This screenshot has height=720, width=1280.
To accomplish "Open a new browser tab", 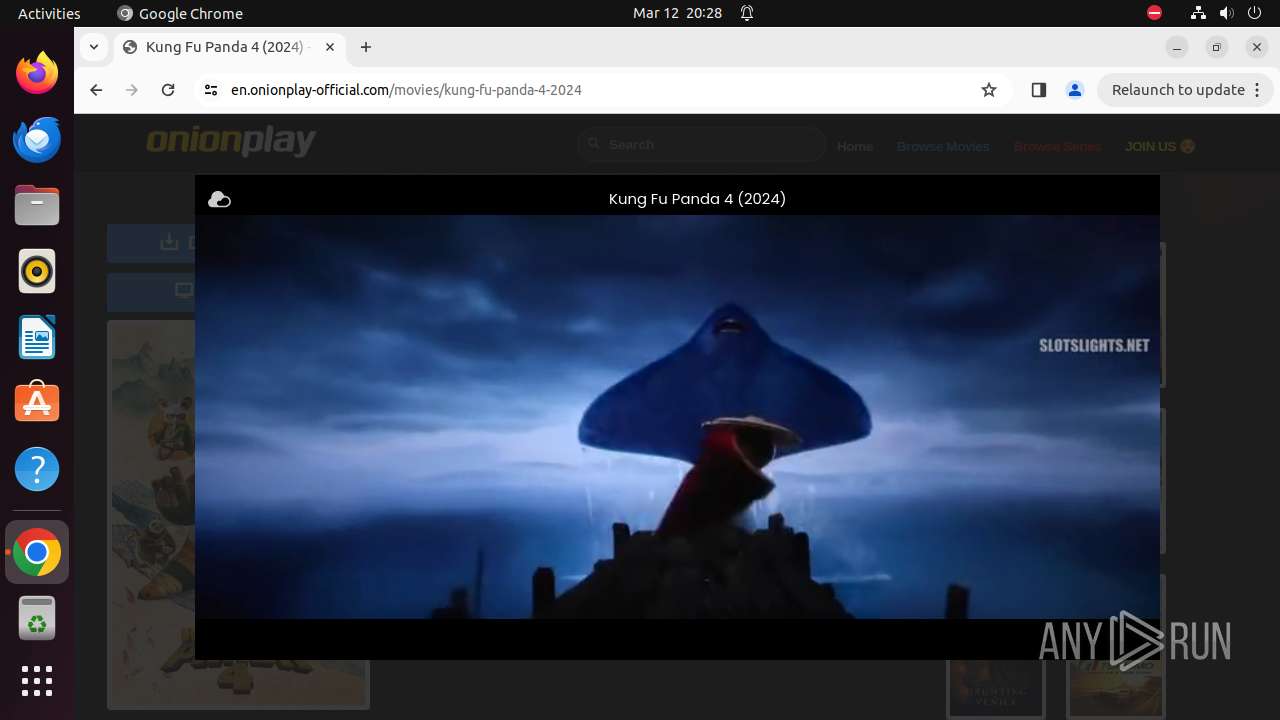I will [x=366, y=47].
